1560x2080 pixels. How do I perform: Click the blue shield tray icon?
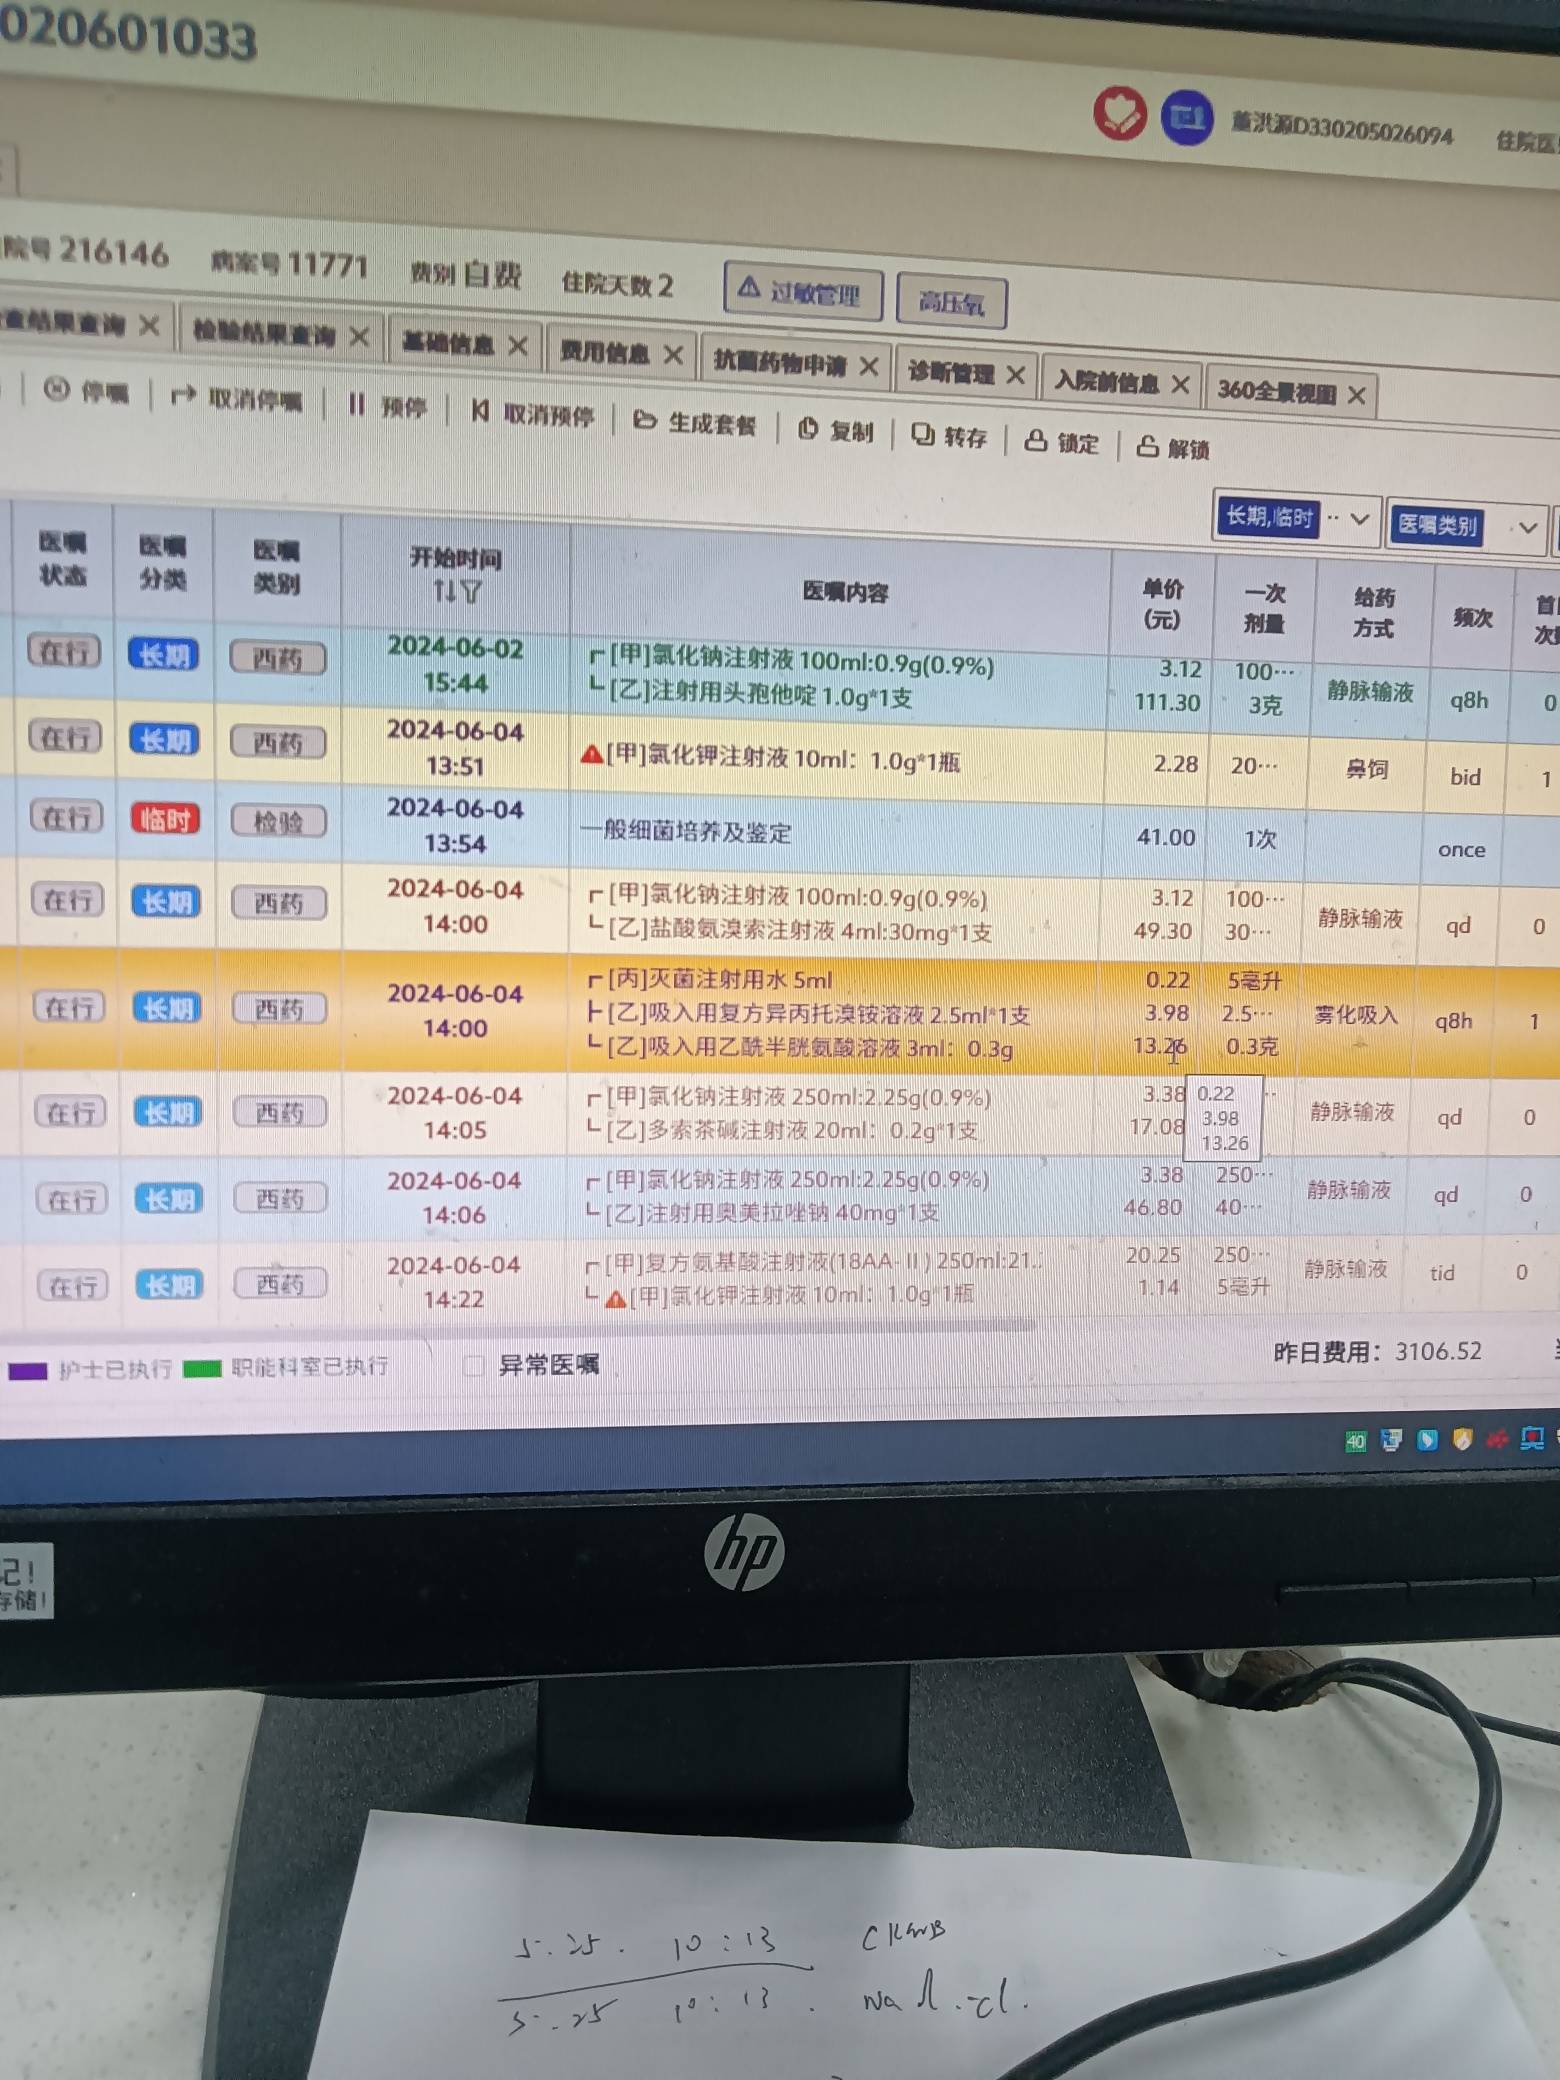pyautogui.click(x=1427, y=1440)
